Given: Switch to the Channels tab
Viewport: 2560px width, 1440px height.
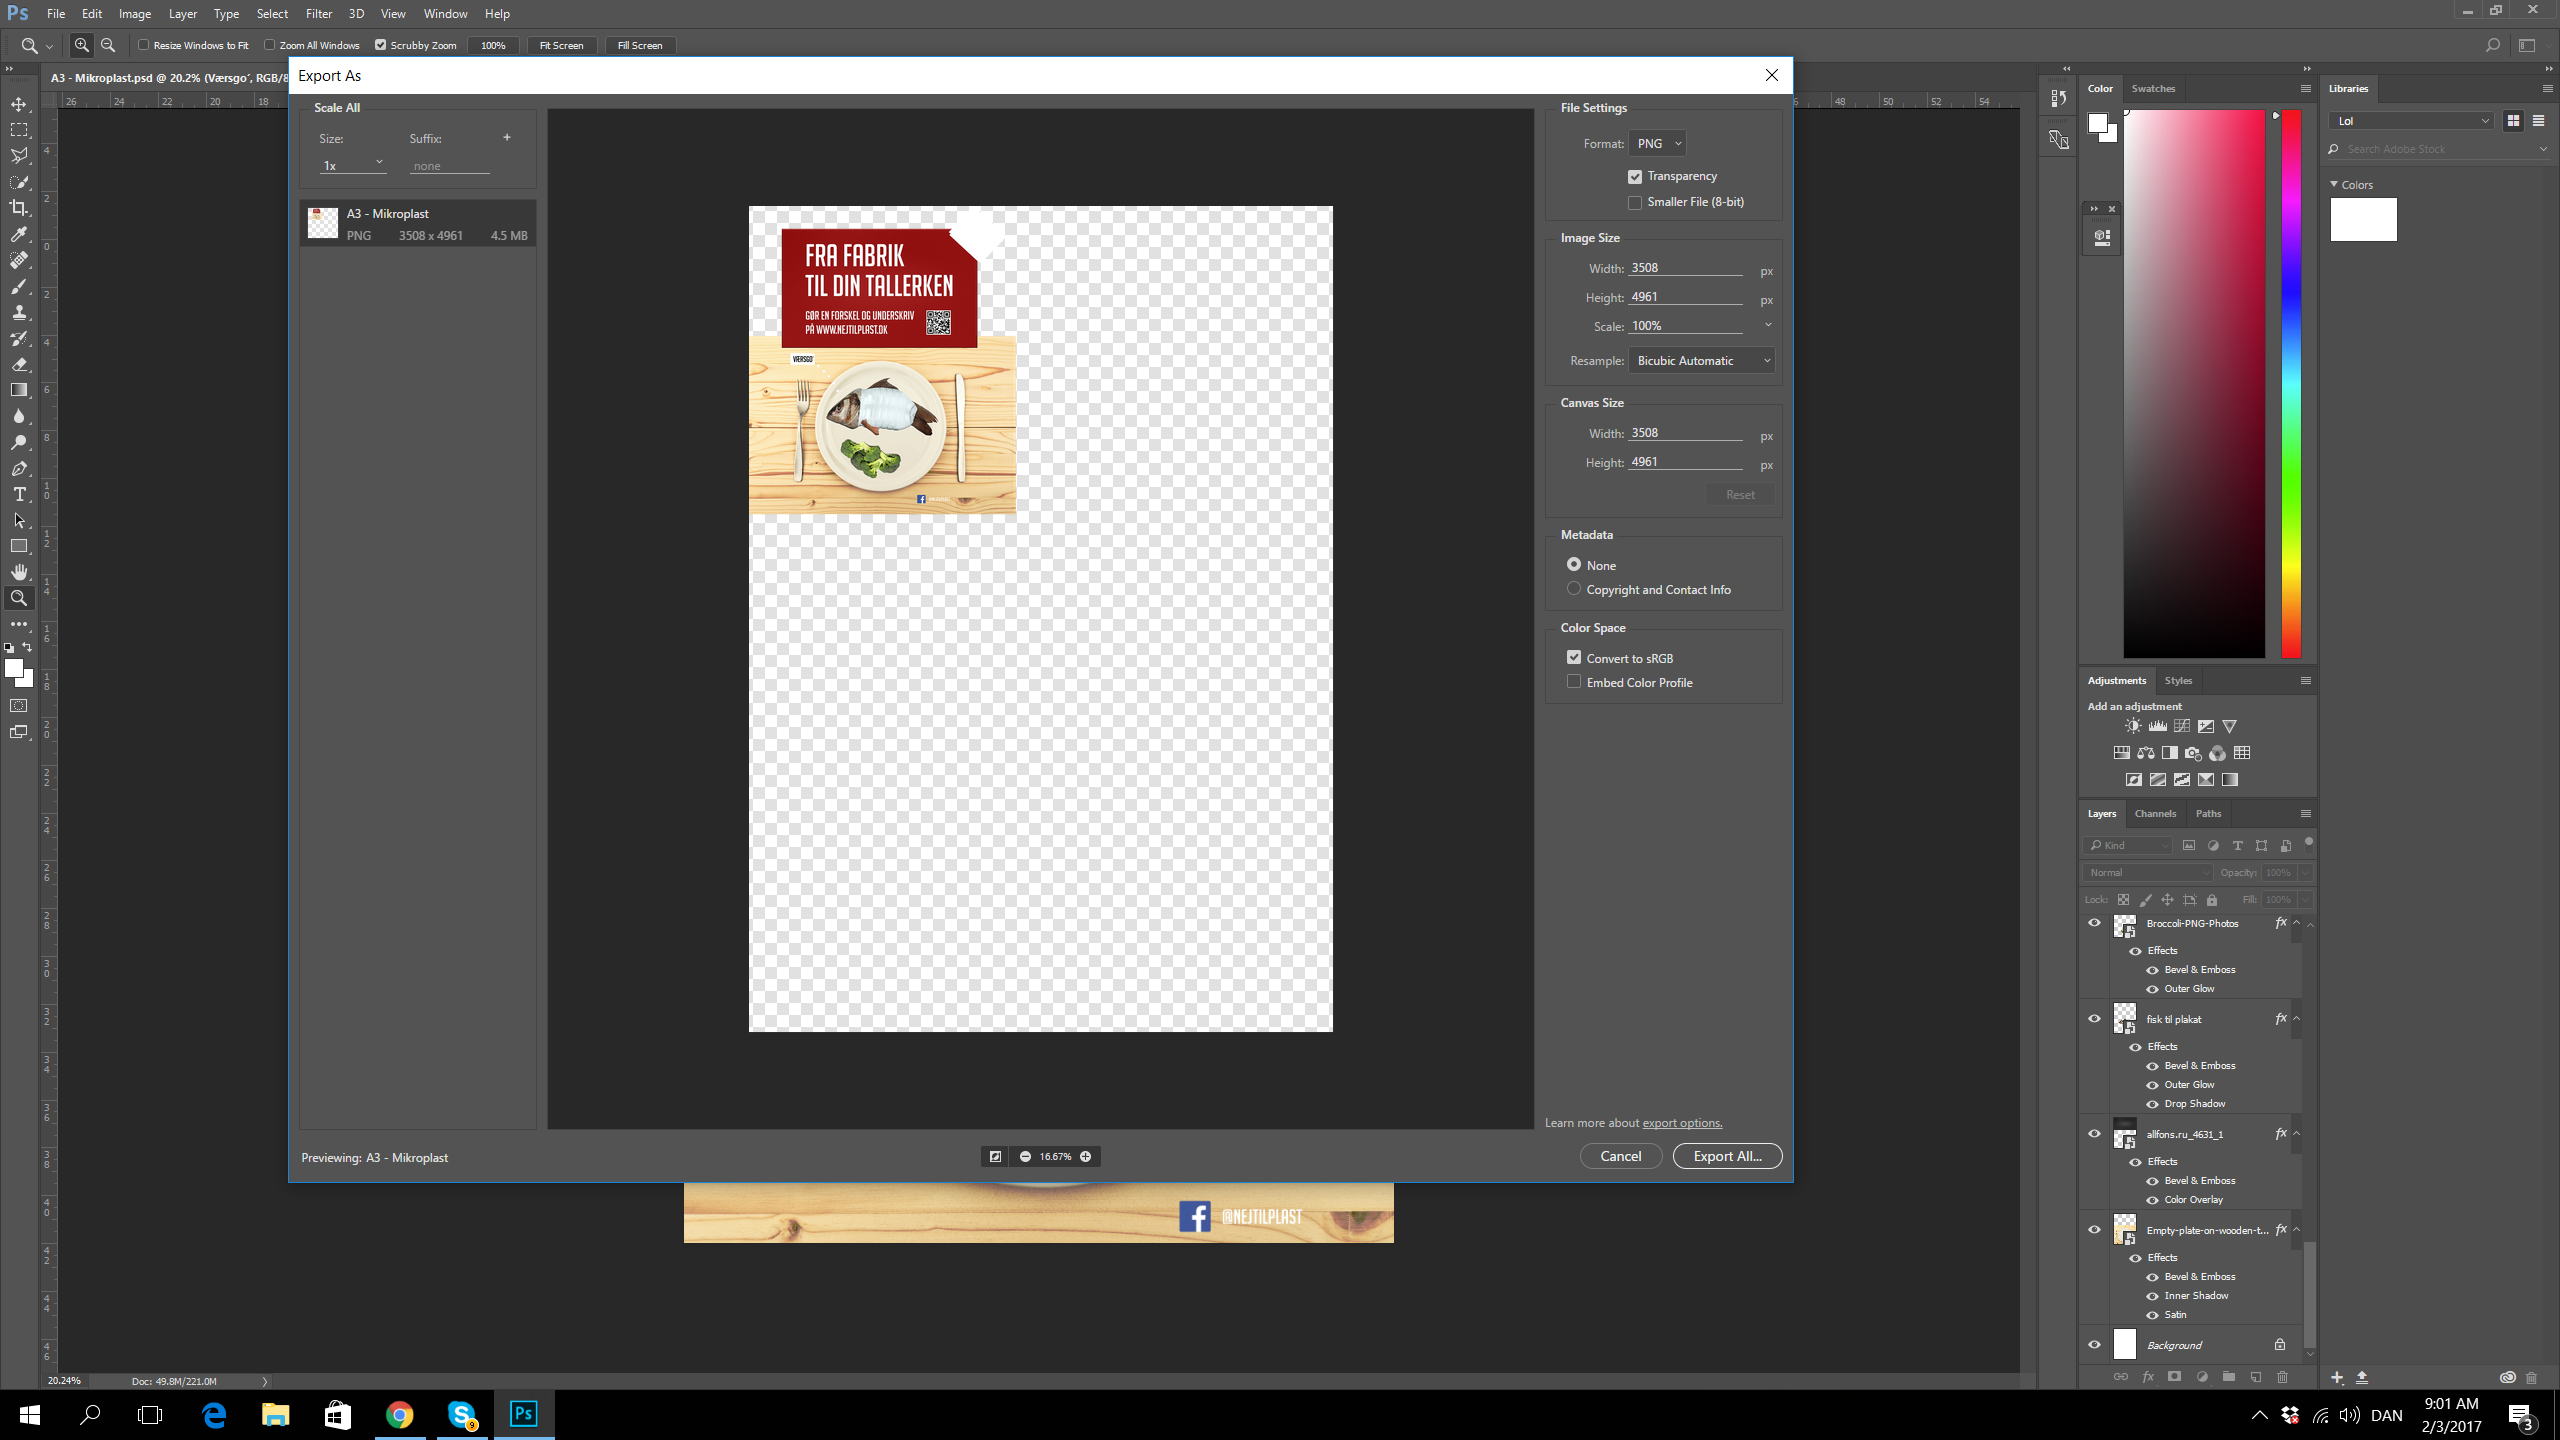Looking at the screenshot, I should 2155,813.
